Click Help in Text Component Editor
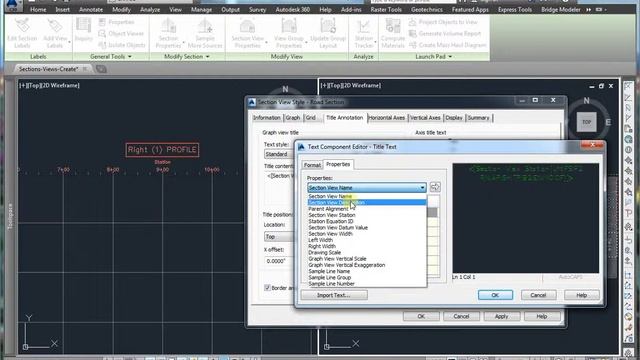 pyautogui.click(x=582, y=295)
